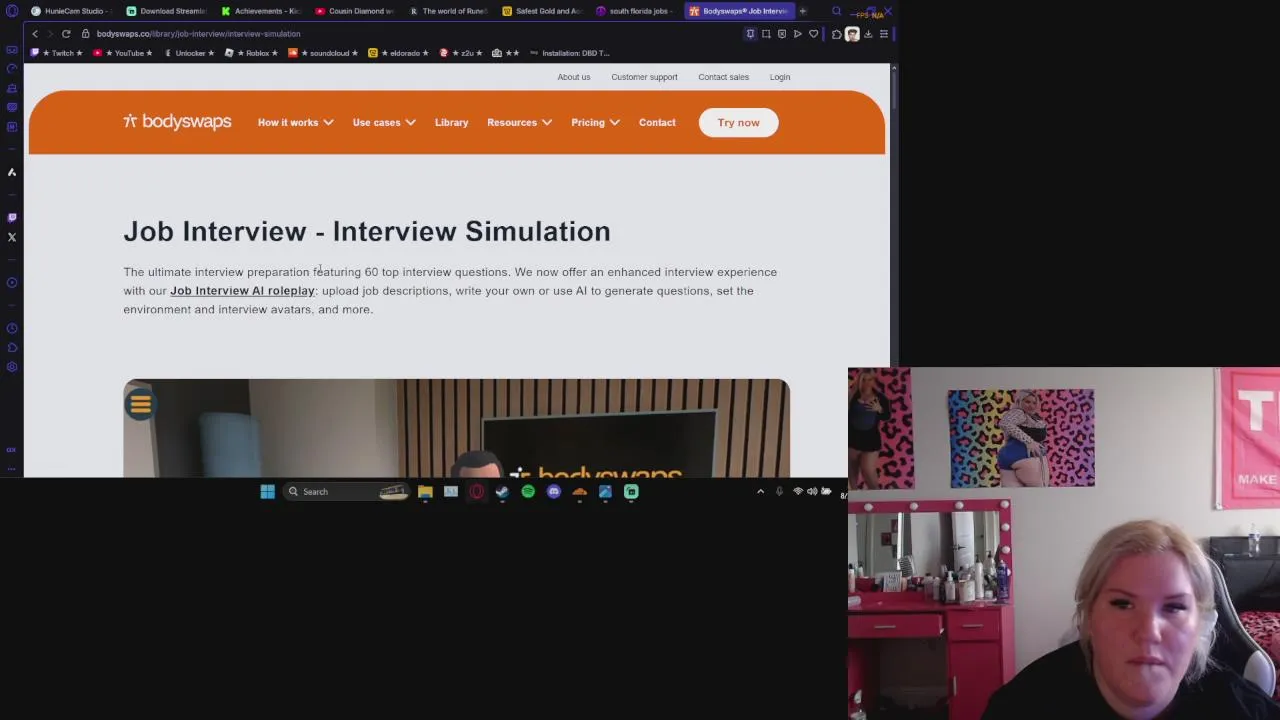The image size is (1280, 720).
Task: Open the Contact nav item
Action: coord(657,122)
